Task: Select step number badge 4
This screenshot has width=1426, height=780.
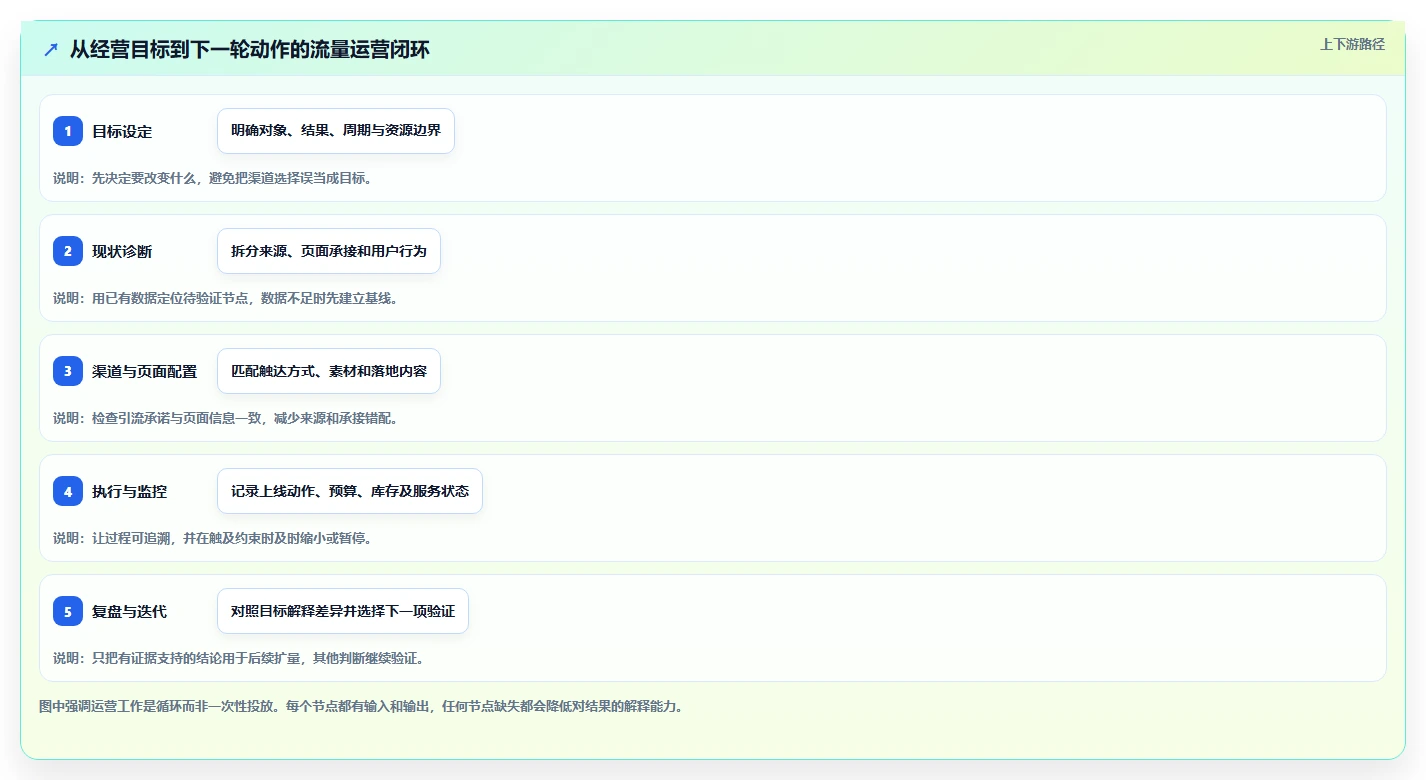Action: (x=68, y=491)
